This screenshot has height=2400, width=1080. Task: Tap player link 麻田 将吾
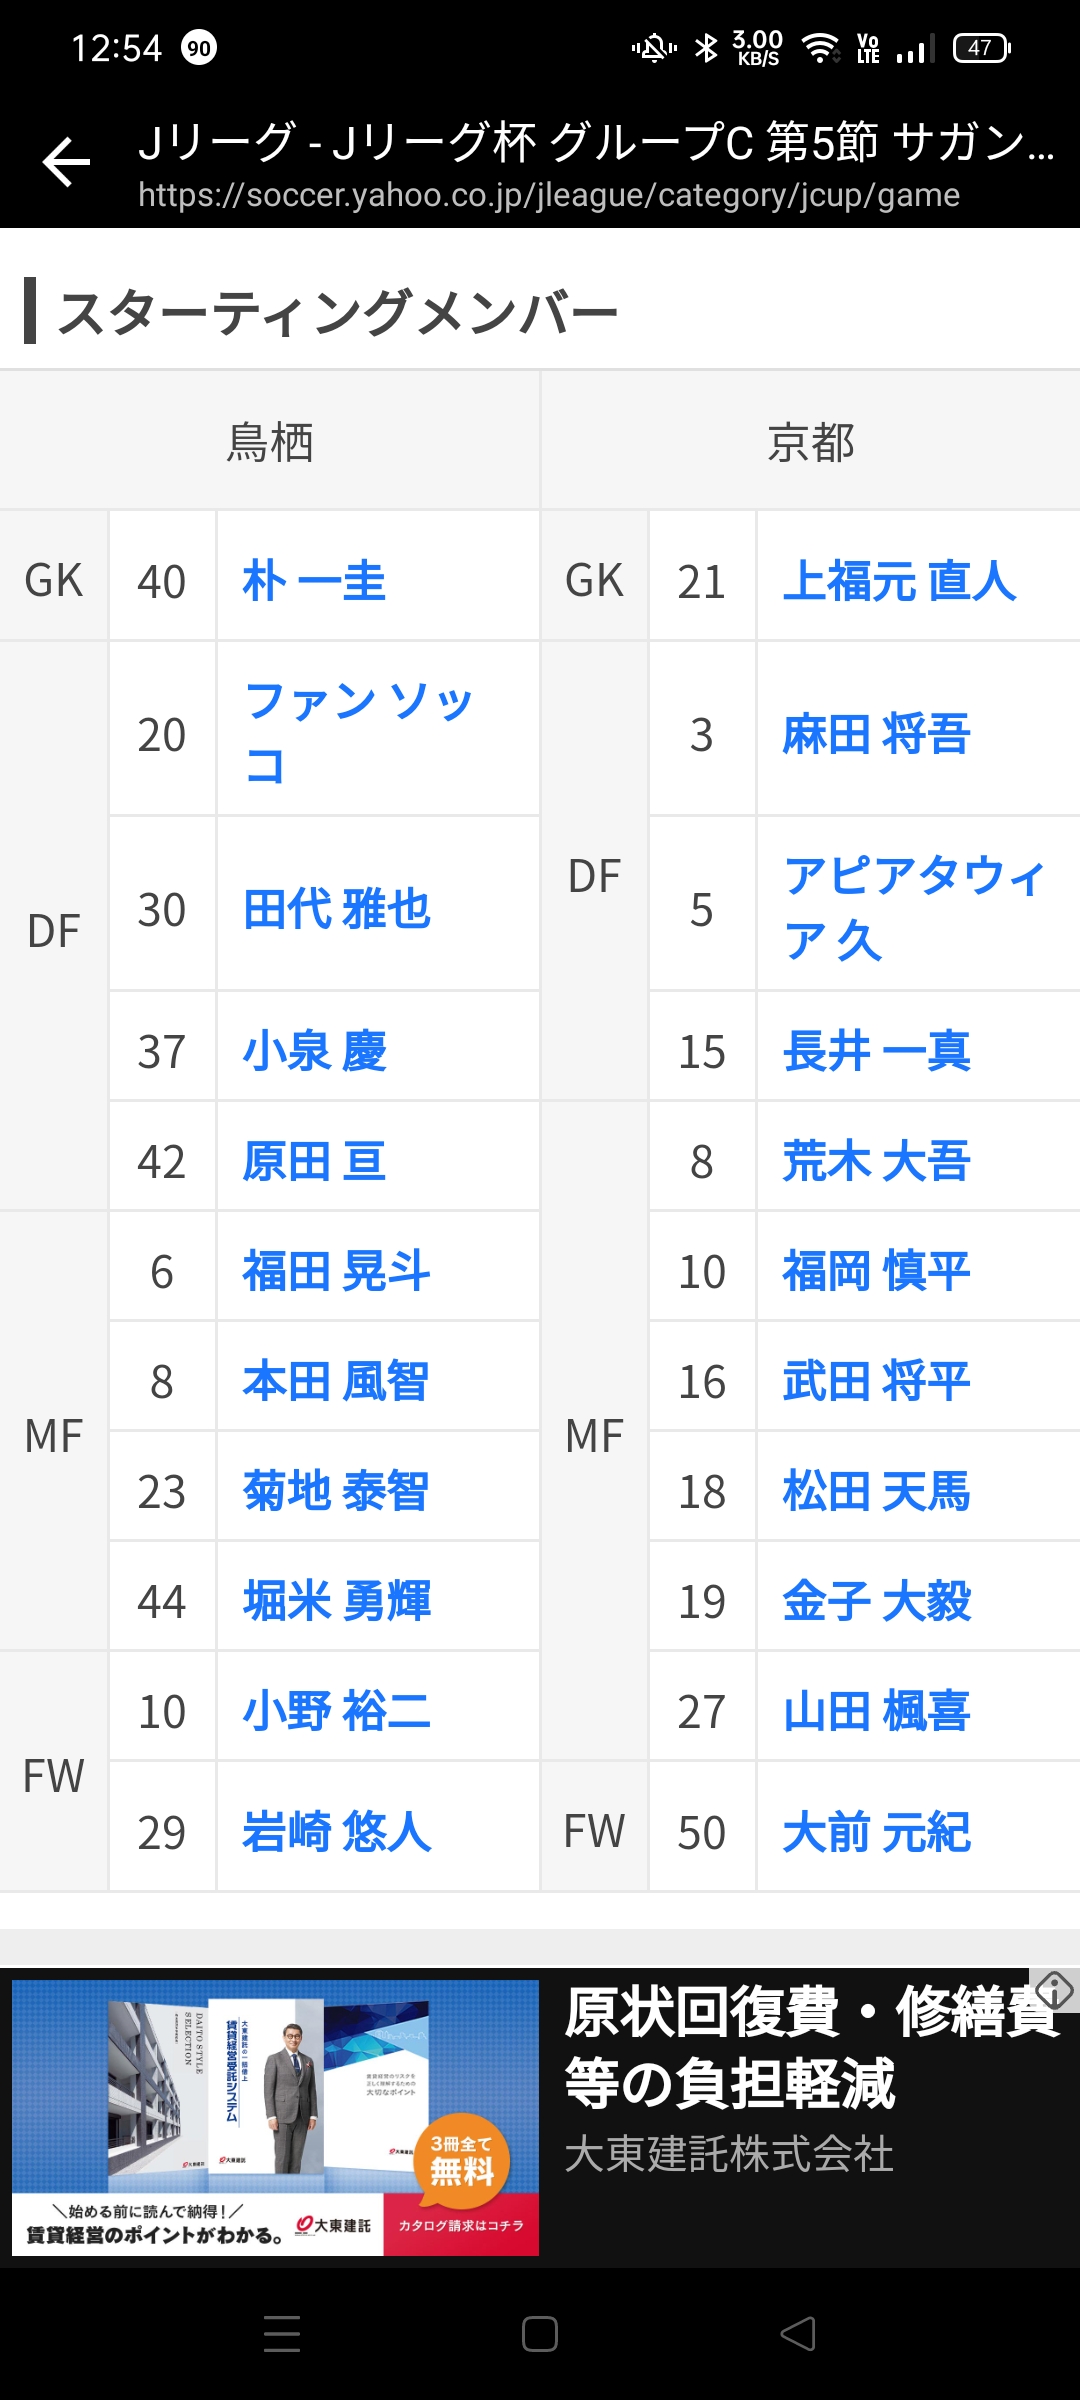[x=876, y=734]
